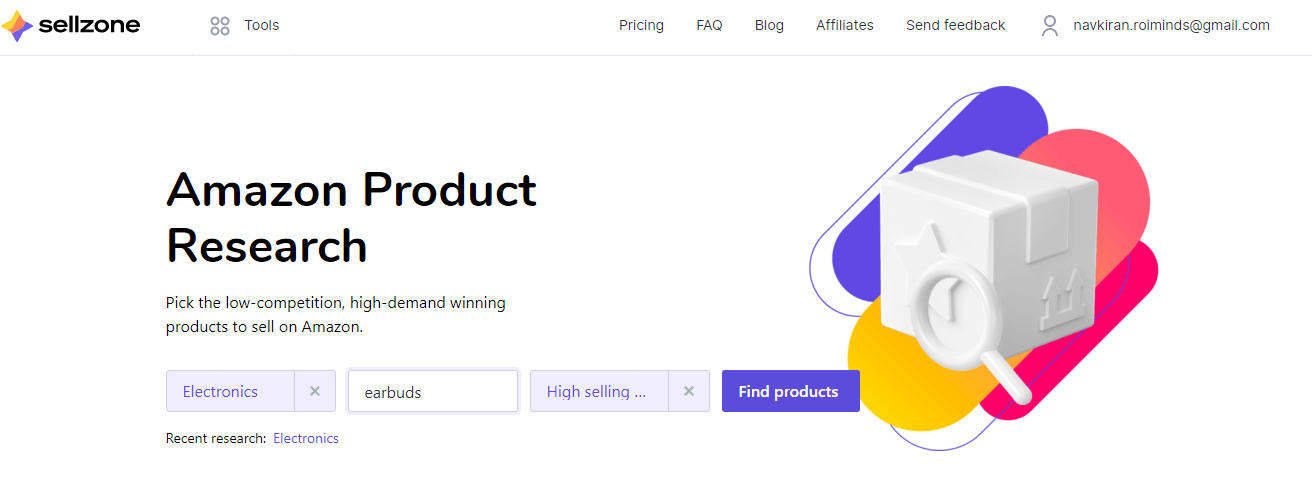Go to the Pricing page
Screen dimensions: 1312x487
pyautogui.click(x=641, y=25)
